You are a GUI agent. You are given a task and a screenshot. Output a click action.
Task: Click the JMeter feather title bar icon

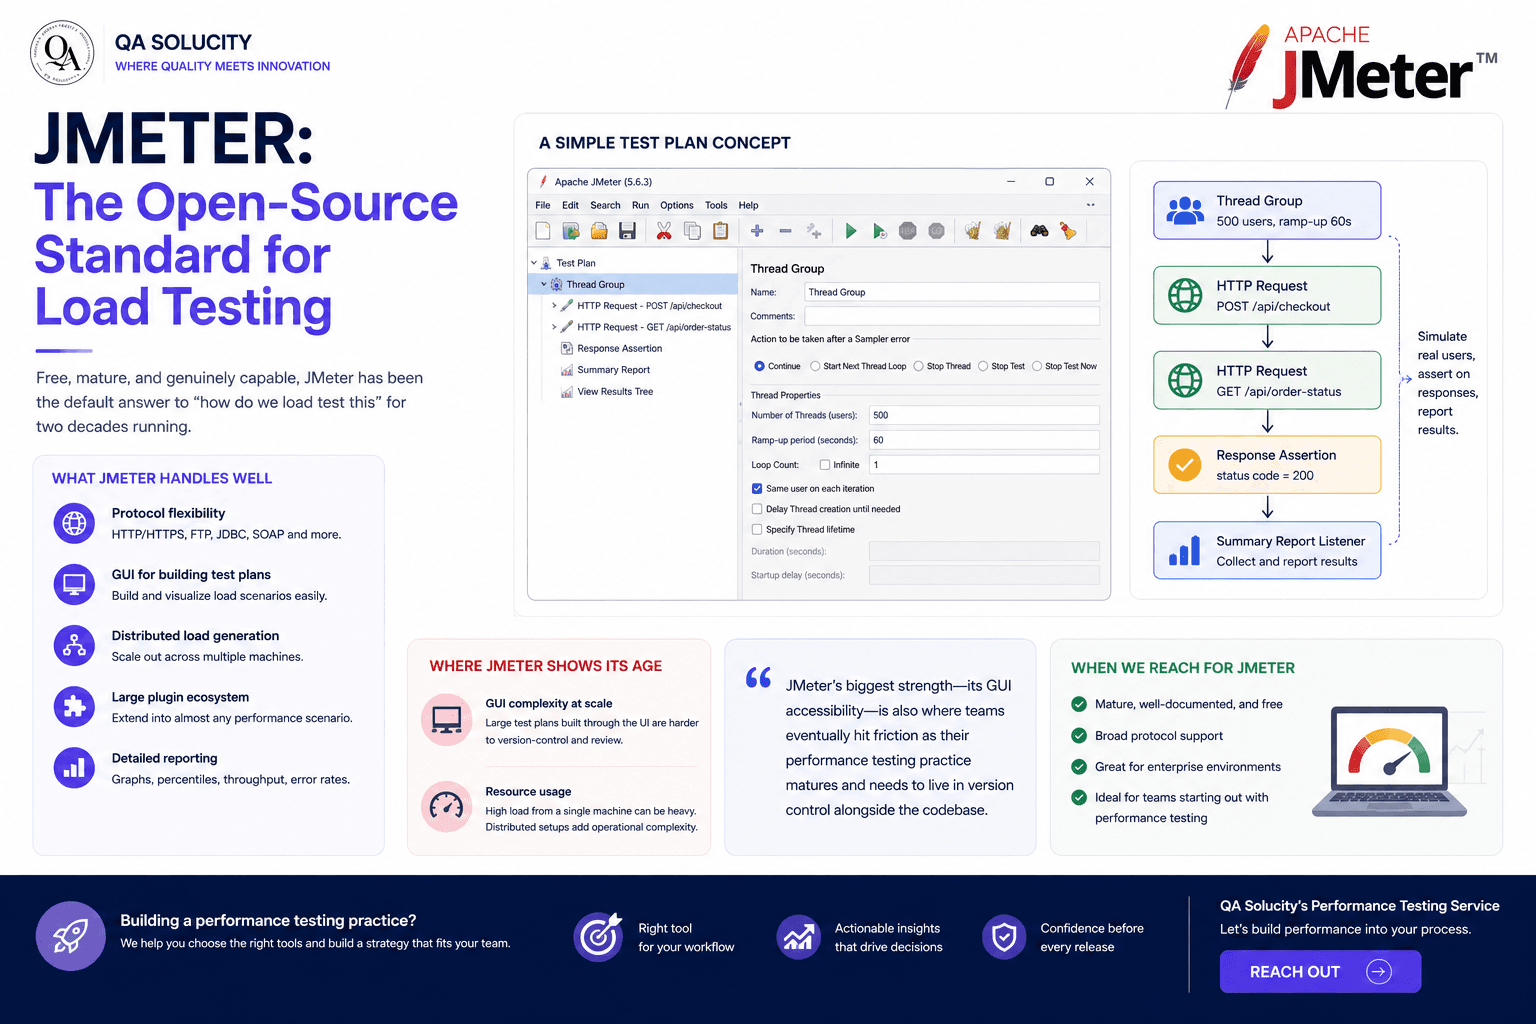pos(543,182)
